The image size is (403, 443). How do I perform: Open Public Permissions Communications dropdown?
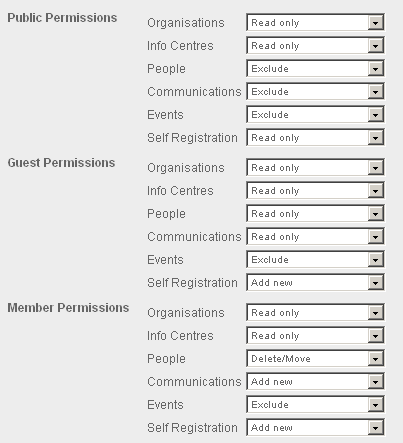click(315, 92)
